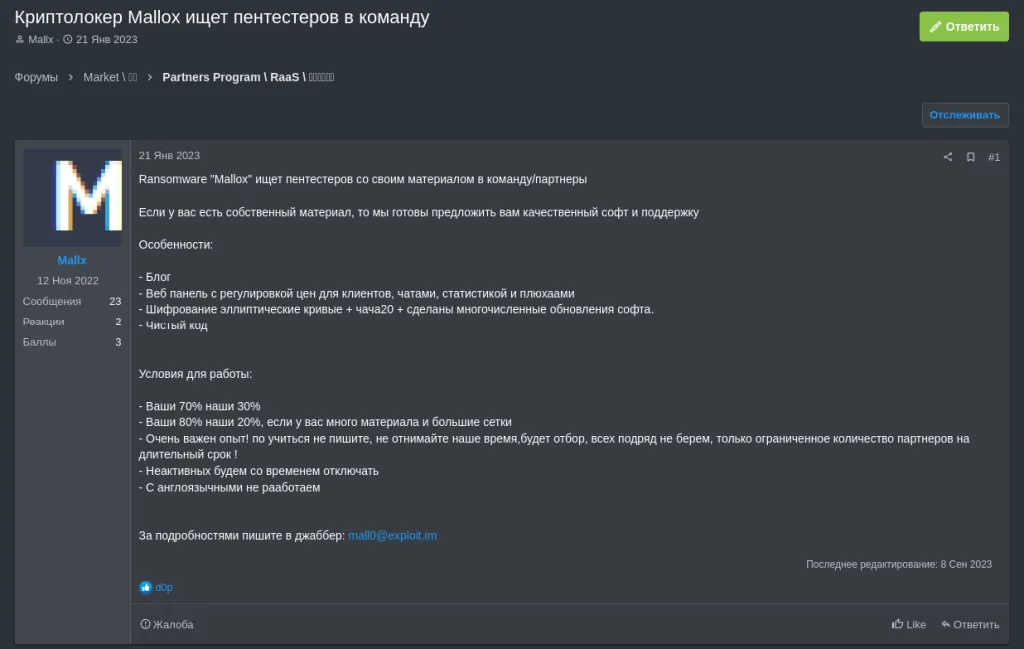Viewport: 1024px width, 649px height.
Task: Open the post number #1 permalink
Action: pos(993,157)
